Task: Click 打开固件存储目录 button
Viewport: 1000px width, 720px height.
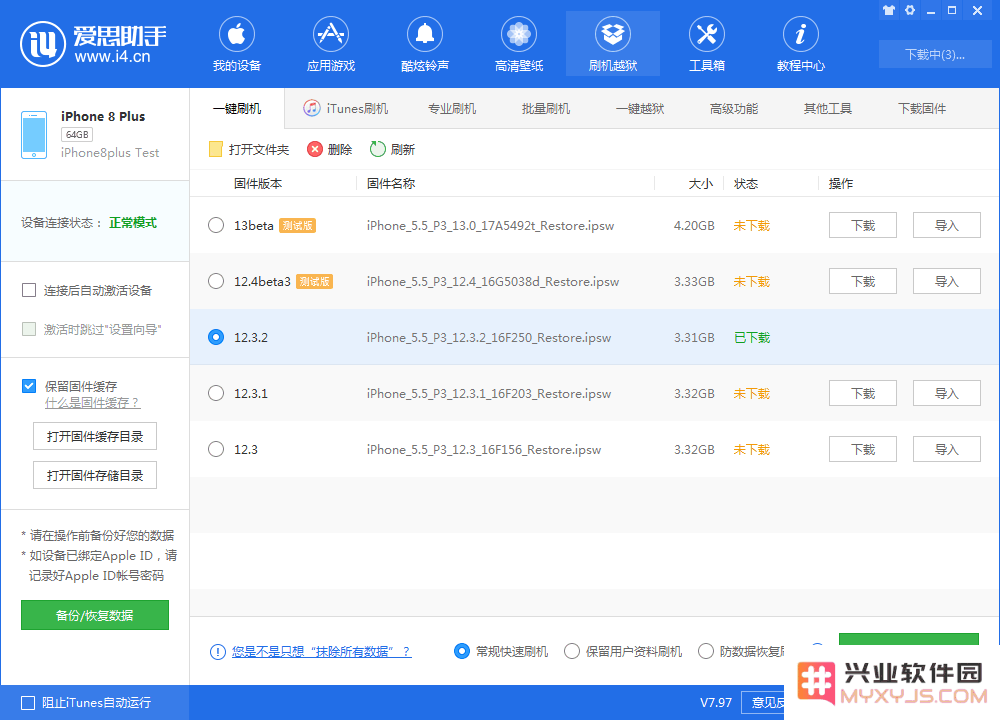Action: 95,475
